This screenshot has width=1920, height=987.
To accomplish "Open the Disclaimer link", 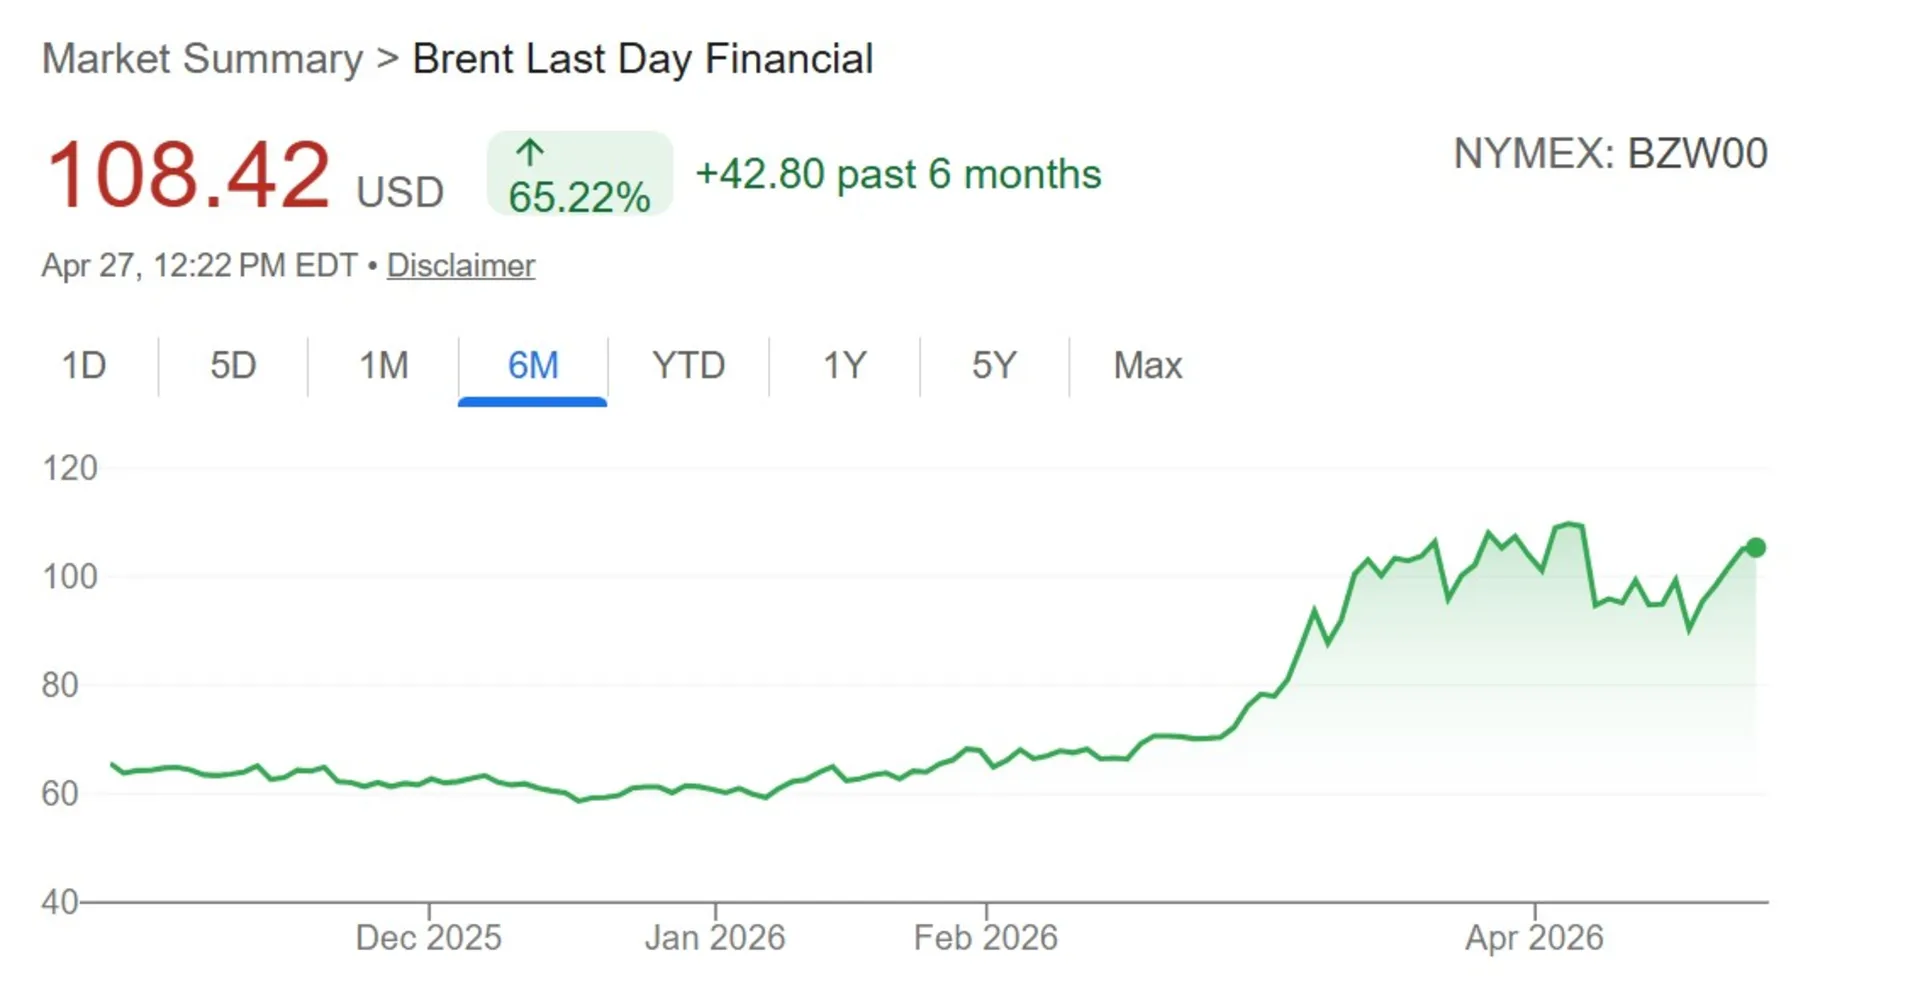I will (461, 266).
